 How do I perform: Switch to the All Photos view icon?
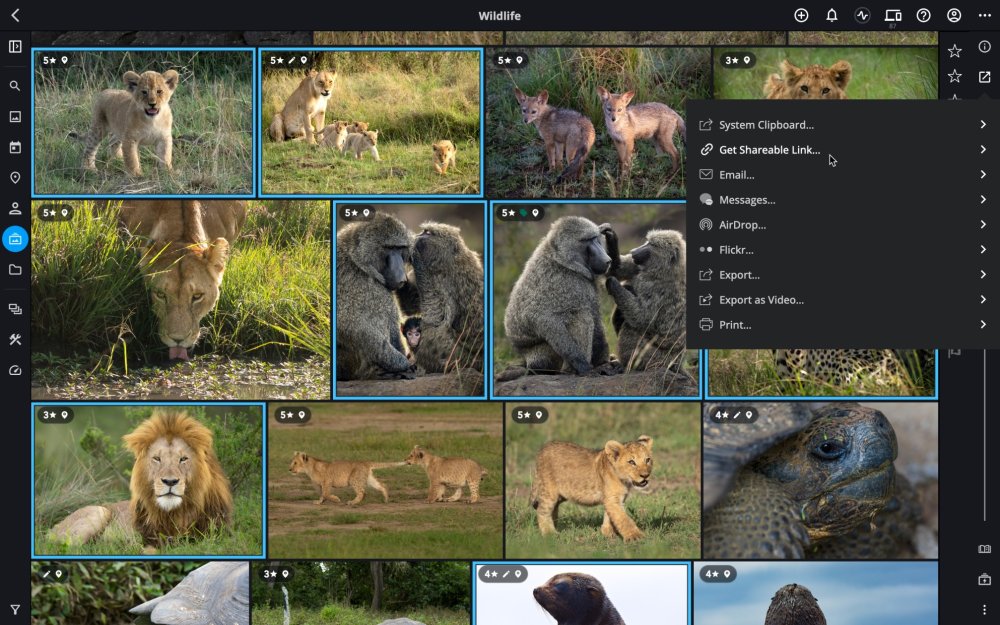[x=15, y=116]
